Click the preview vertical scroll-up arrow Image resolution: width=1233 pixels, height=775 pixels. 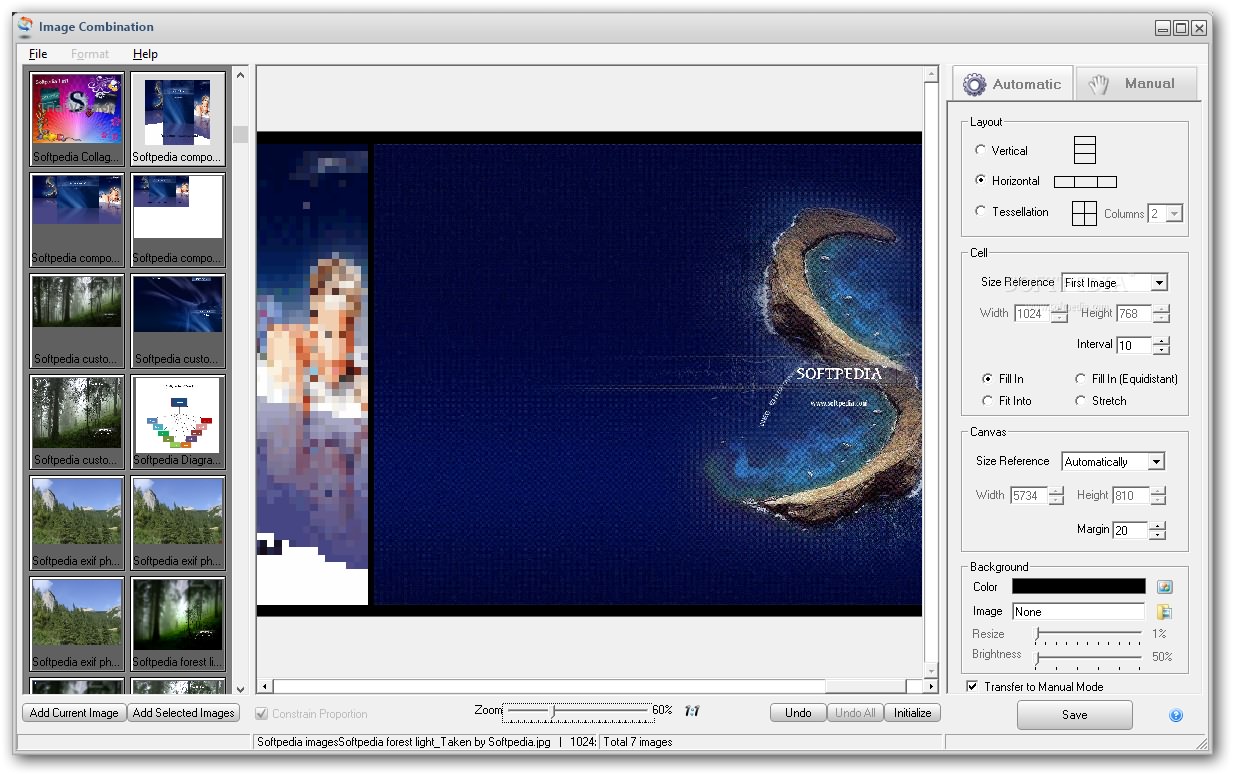931,74
